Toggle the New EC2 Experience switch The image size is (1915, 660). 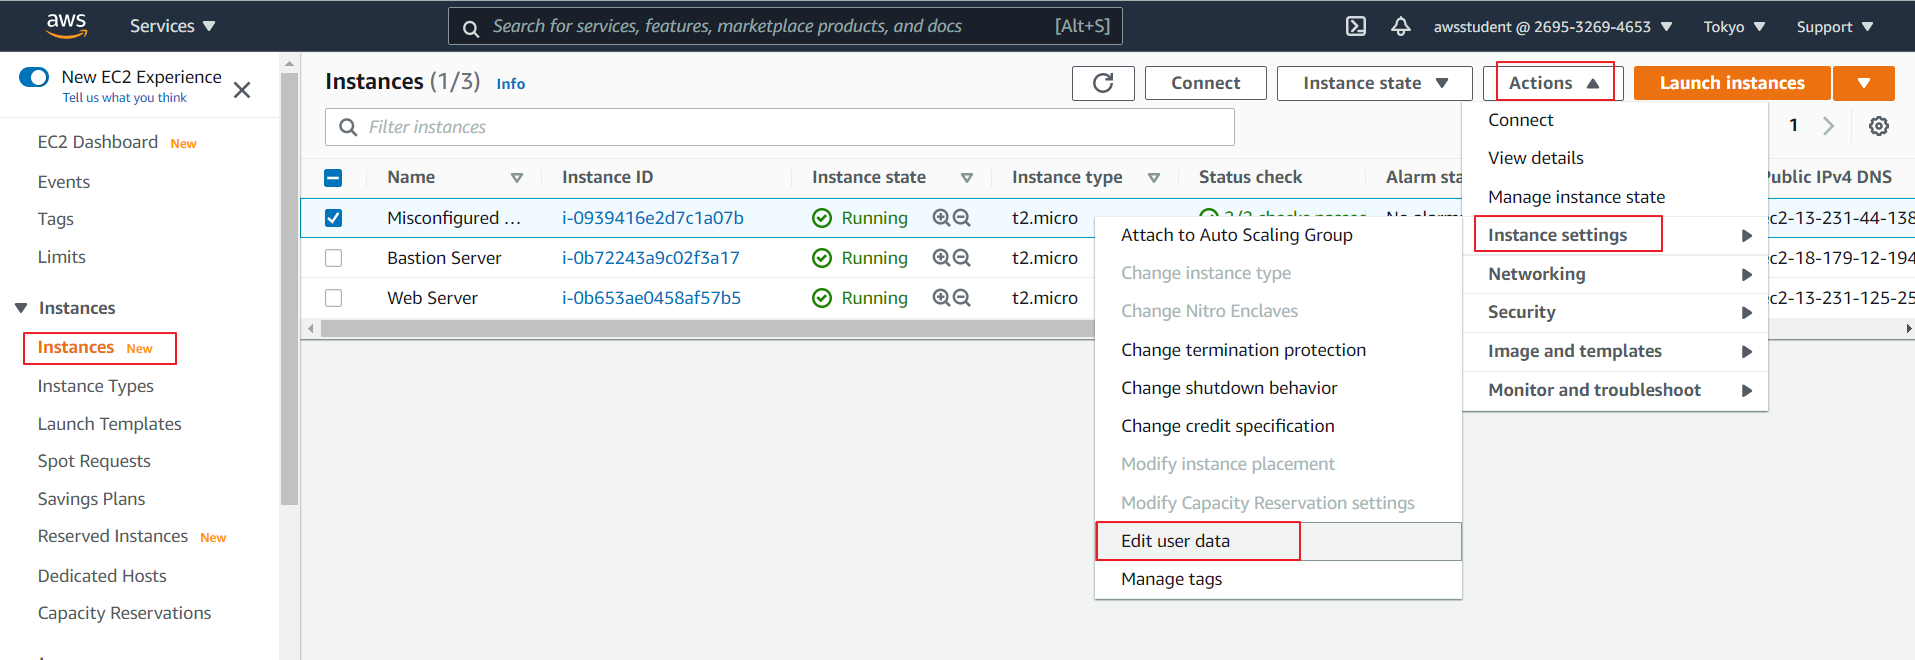point(34,77)
